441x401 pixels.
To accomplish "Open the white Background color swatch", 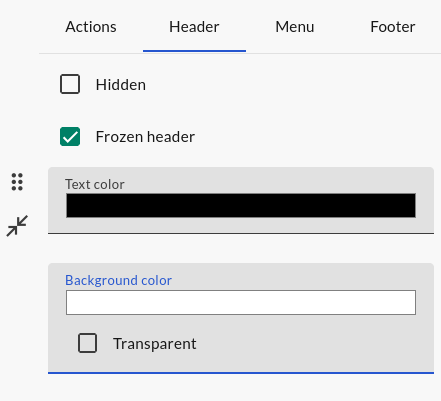I will 241,302.
